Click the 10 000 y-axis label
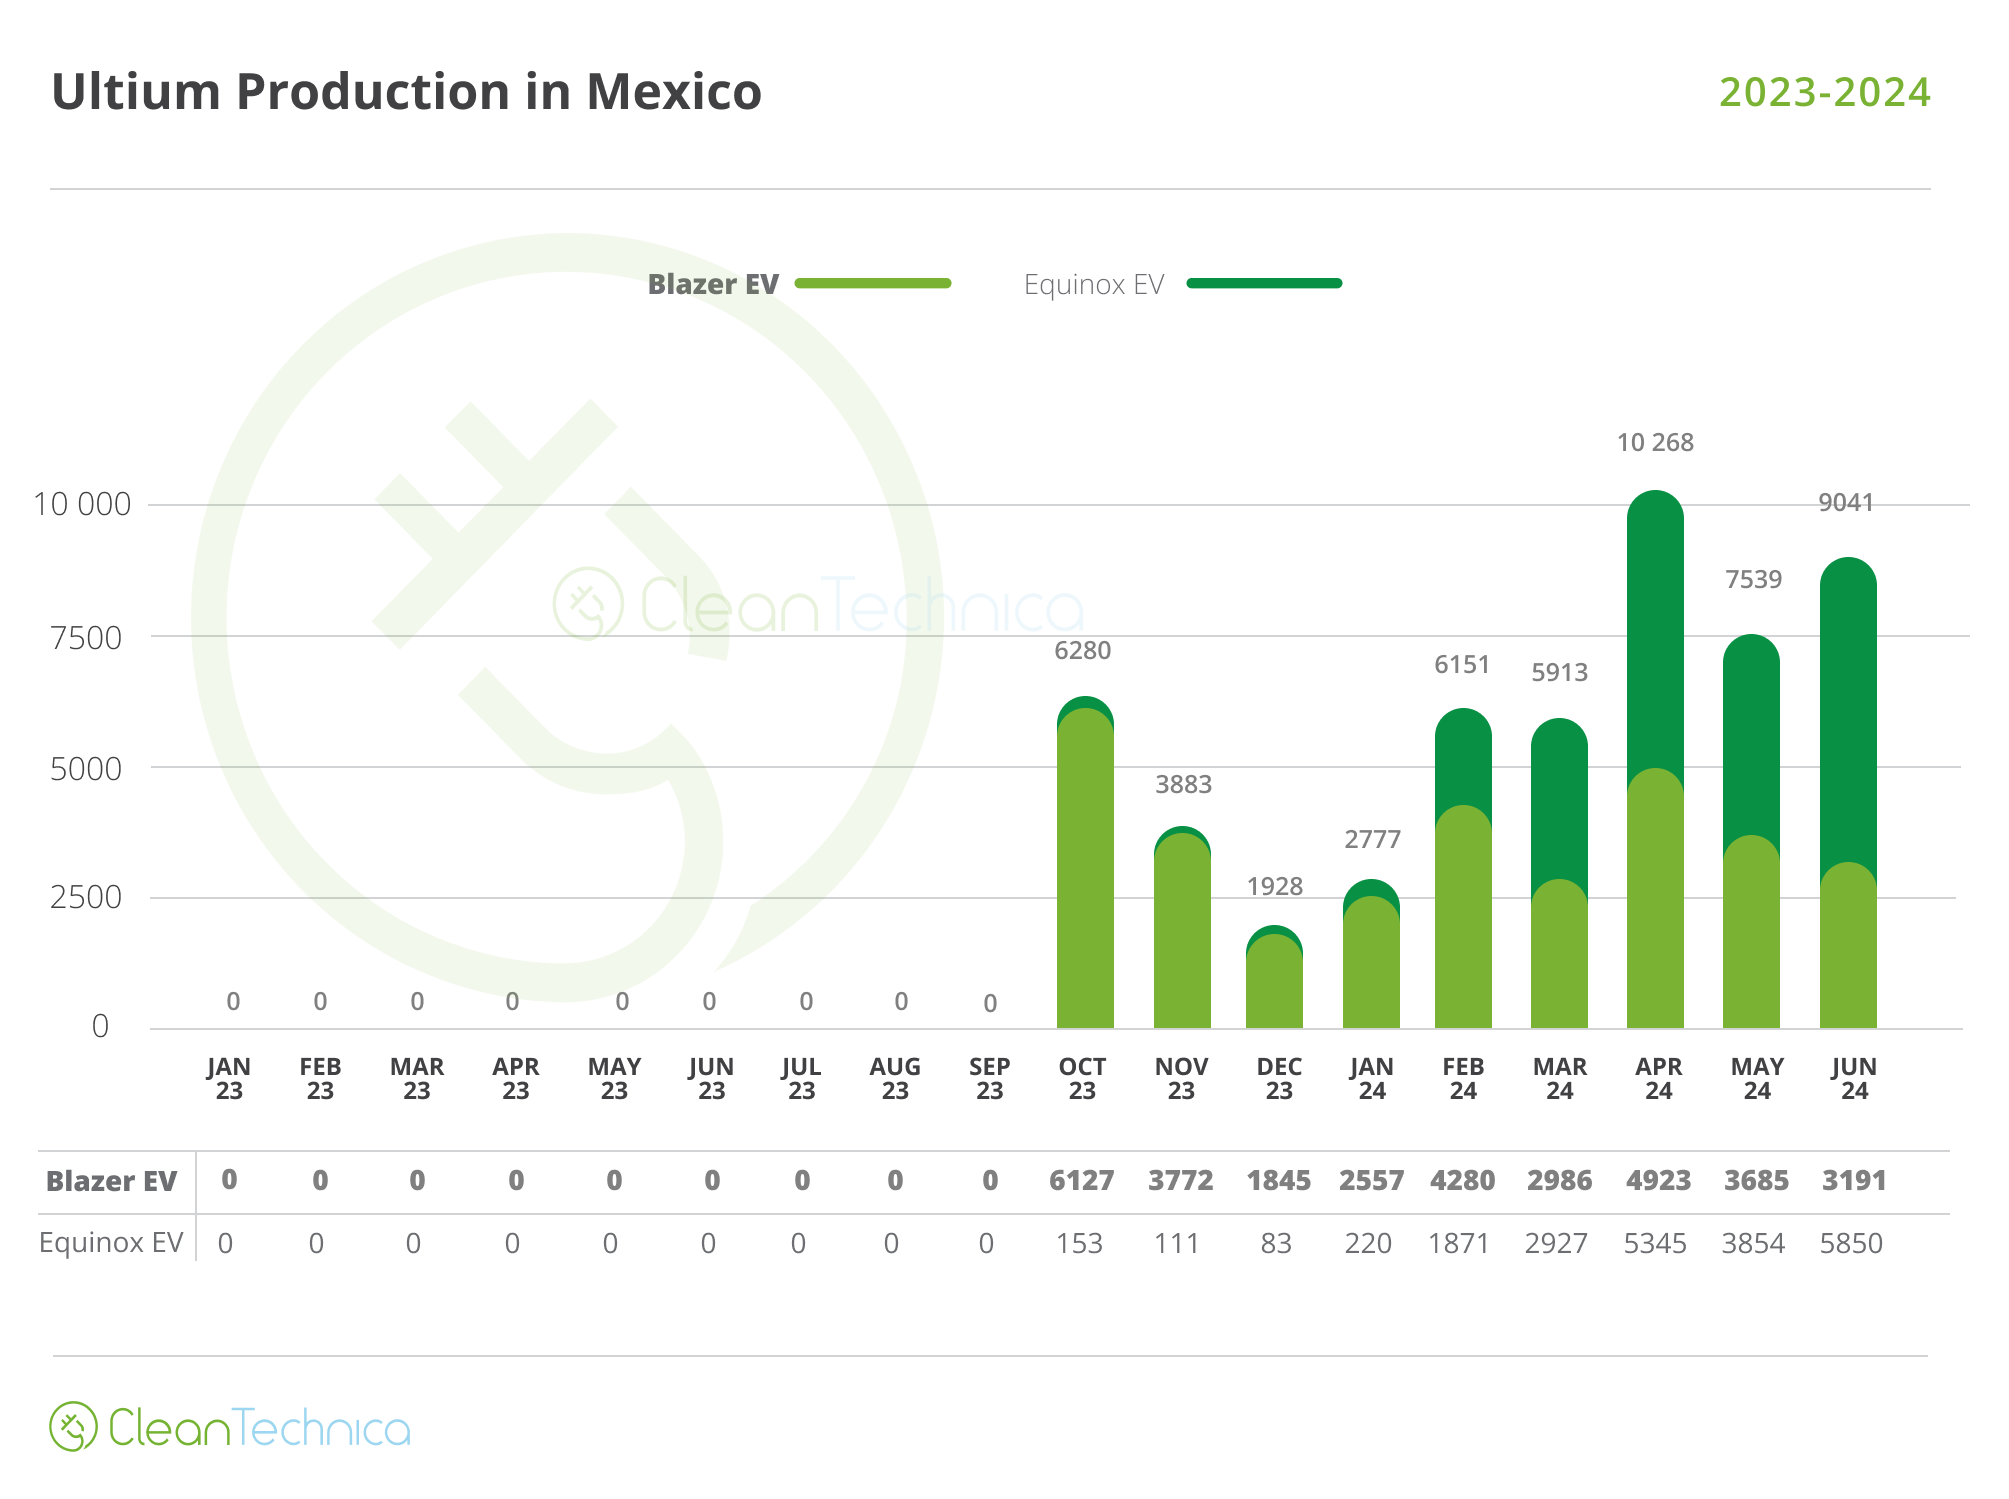The width and height of the screenshot is (2009, 1499). (82, 504)
